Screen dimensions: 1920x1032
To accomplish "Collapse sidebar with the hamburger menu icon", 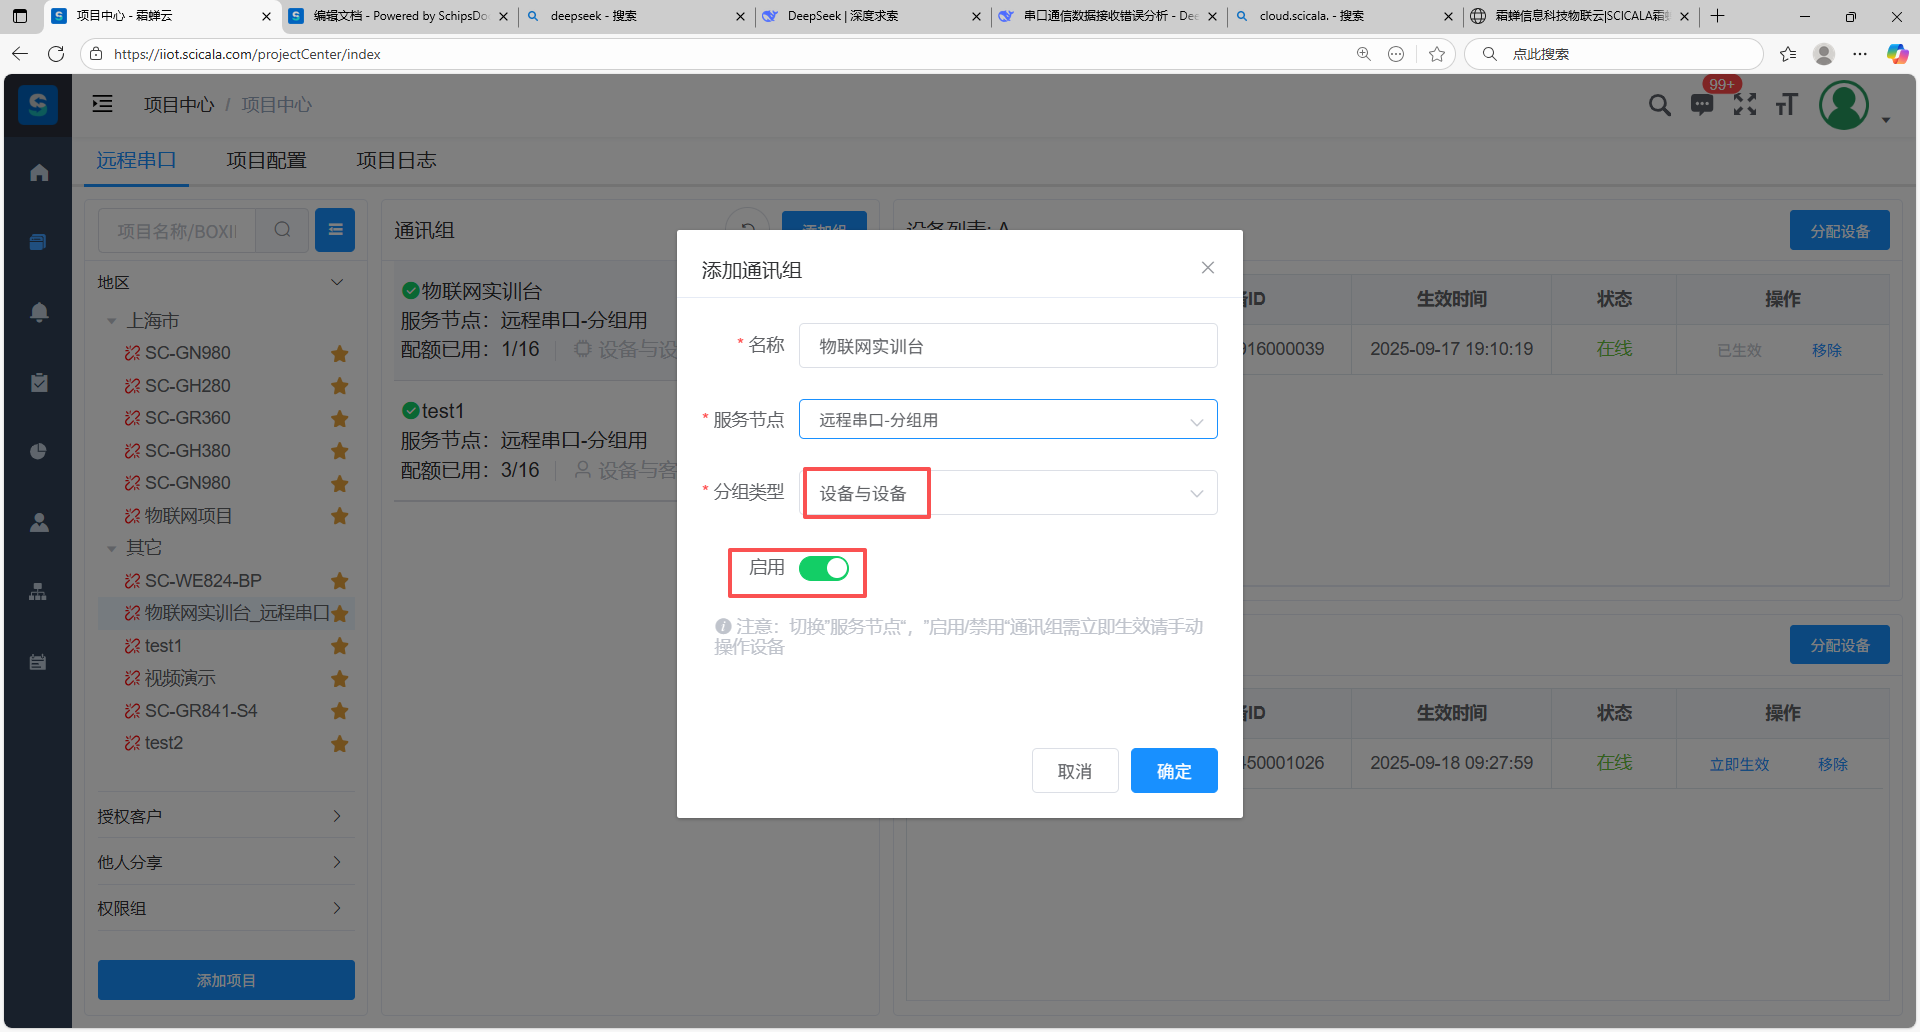I will point(103,104).
